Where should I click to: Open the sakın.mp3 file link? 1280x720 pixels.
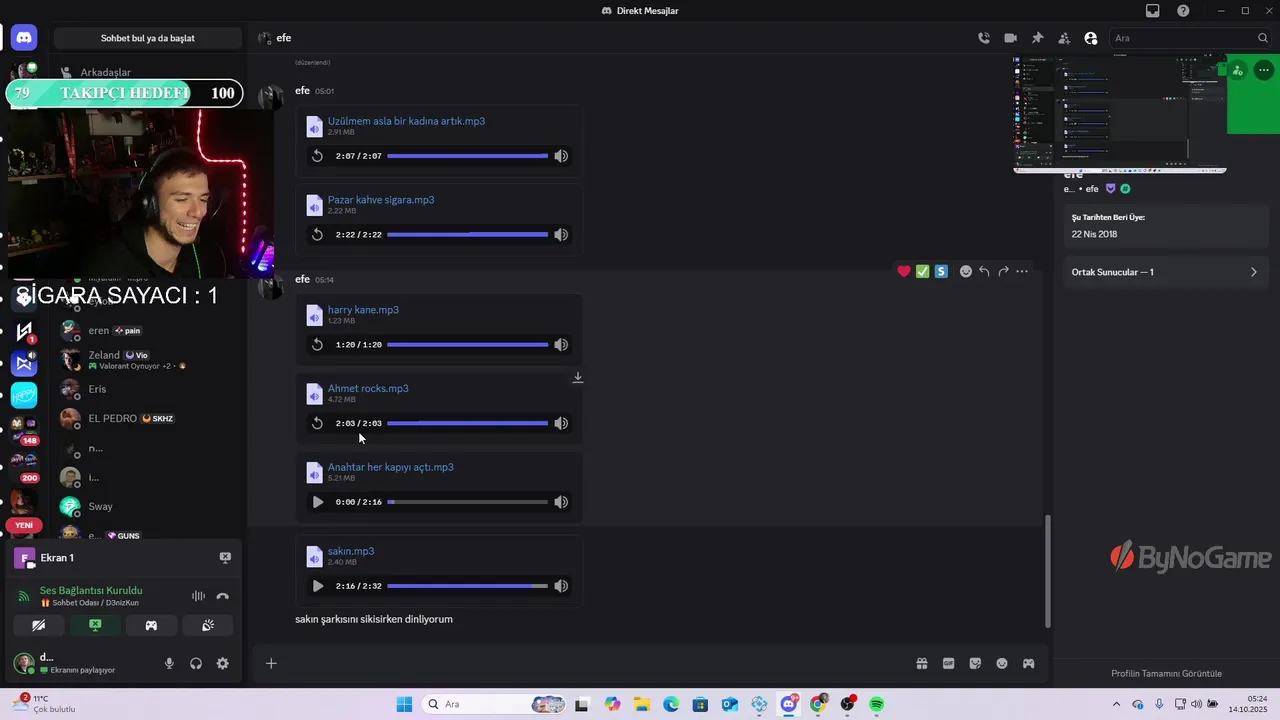[351, 552]
